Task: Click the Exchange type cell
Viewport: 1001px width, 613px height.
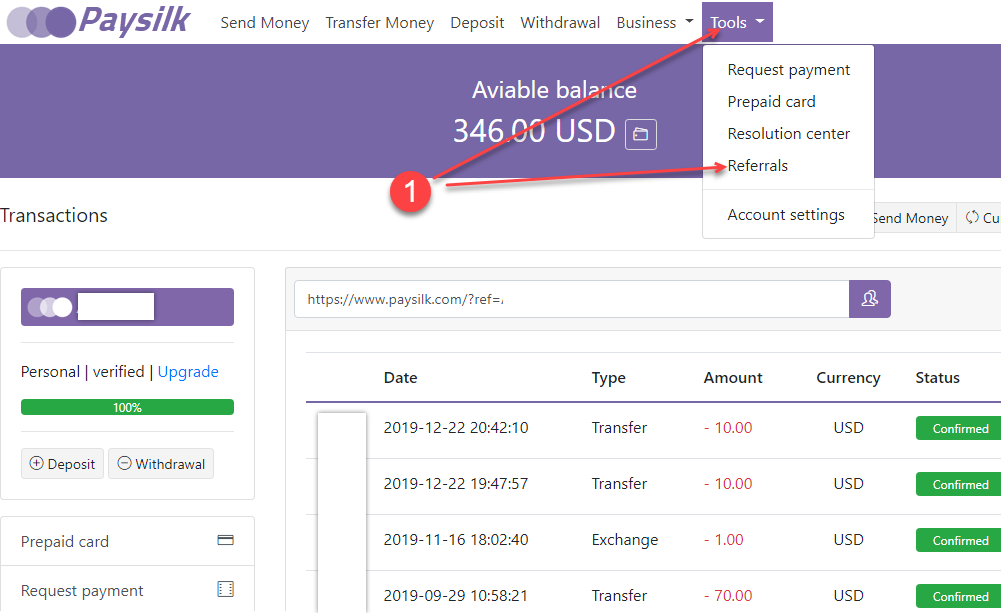Action: 624,540
